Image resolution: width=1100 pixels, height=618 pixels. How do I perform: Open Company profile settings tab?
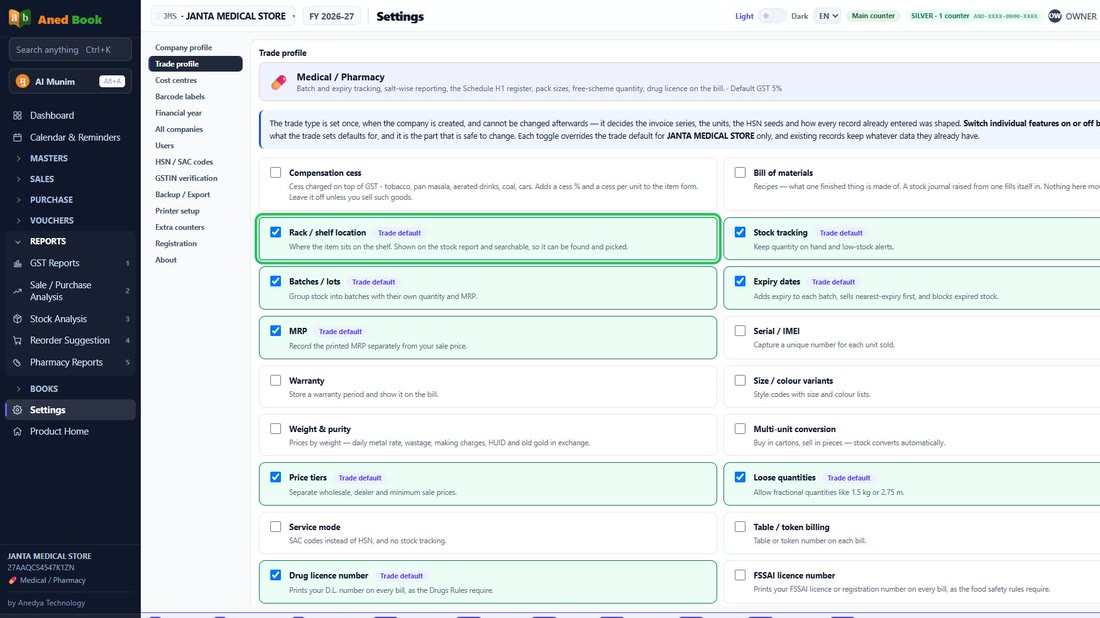pos(196,48)
